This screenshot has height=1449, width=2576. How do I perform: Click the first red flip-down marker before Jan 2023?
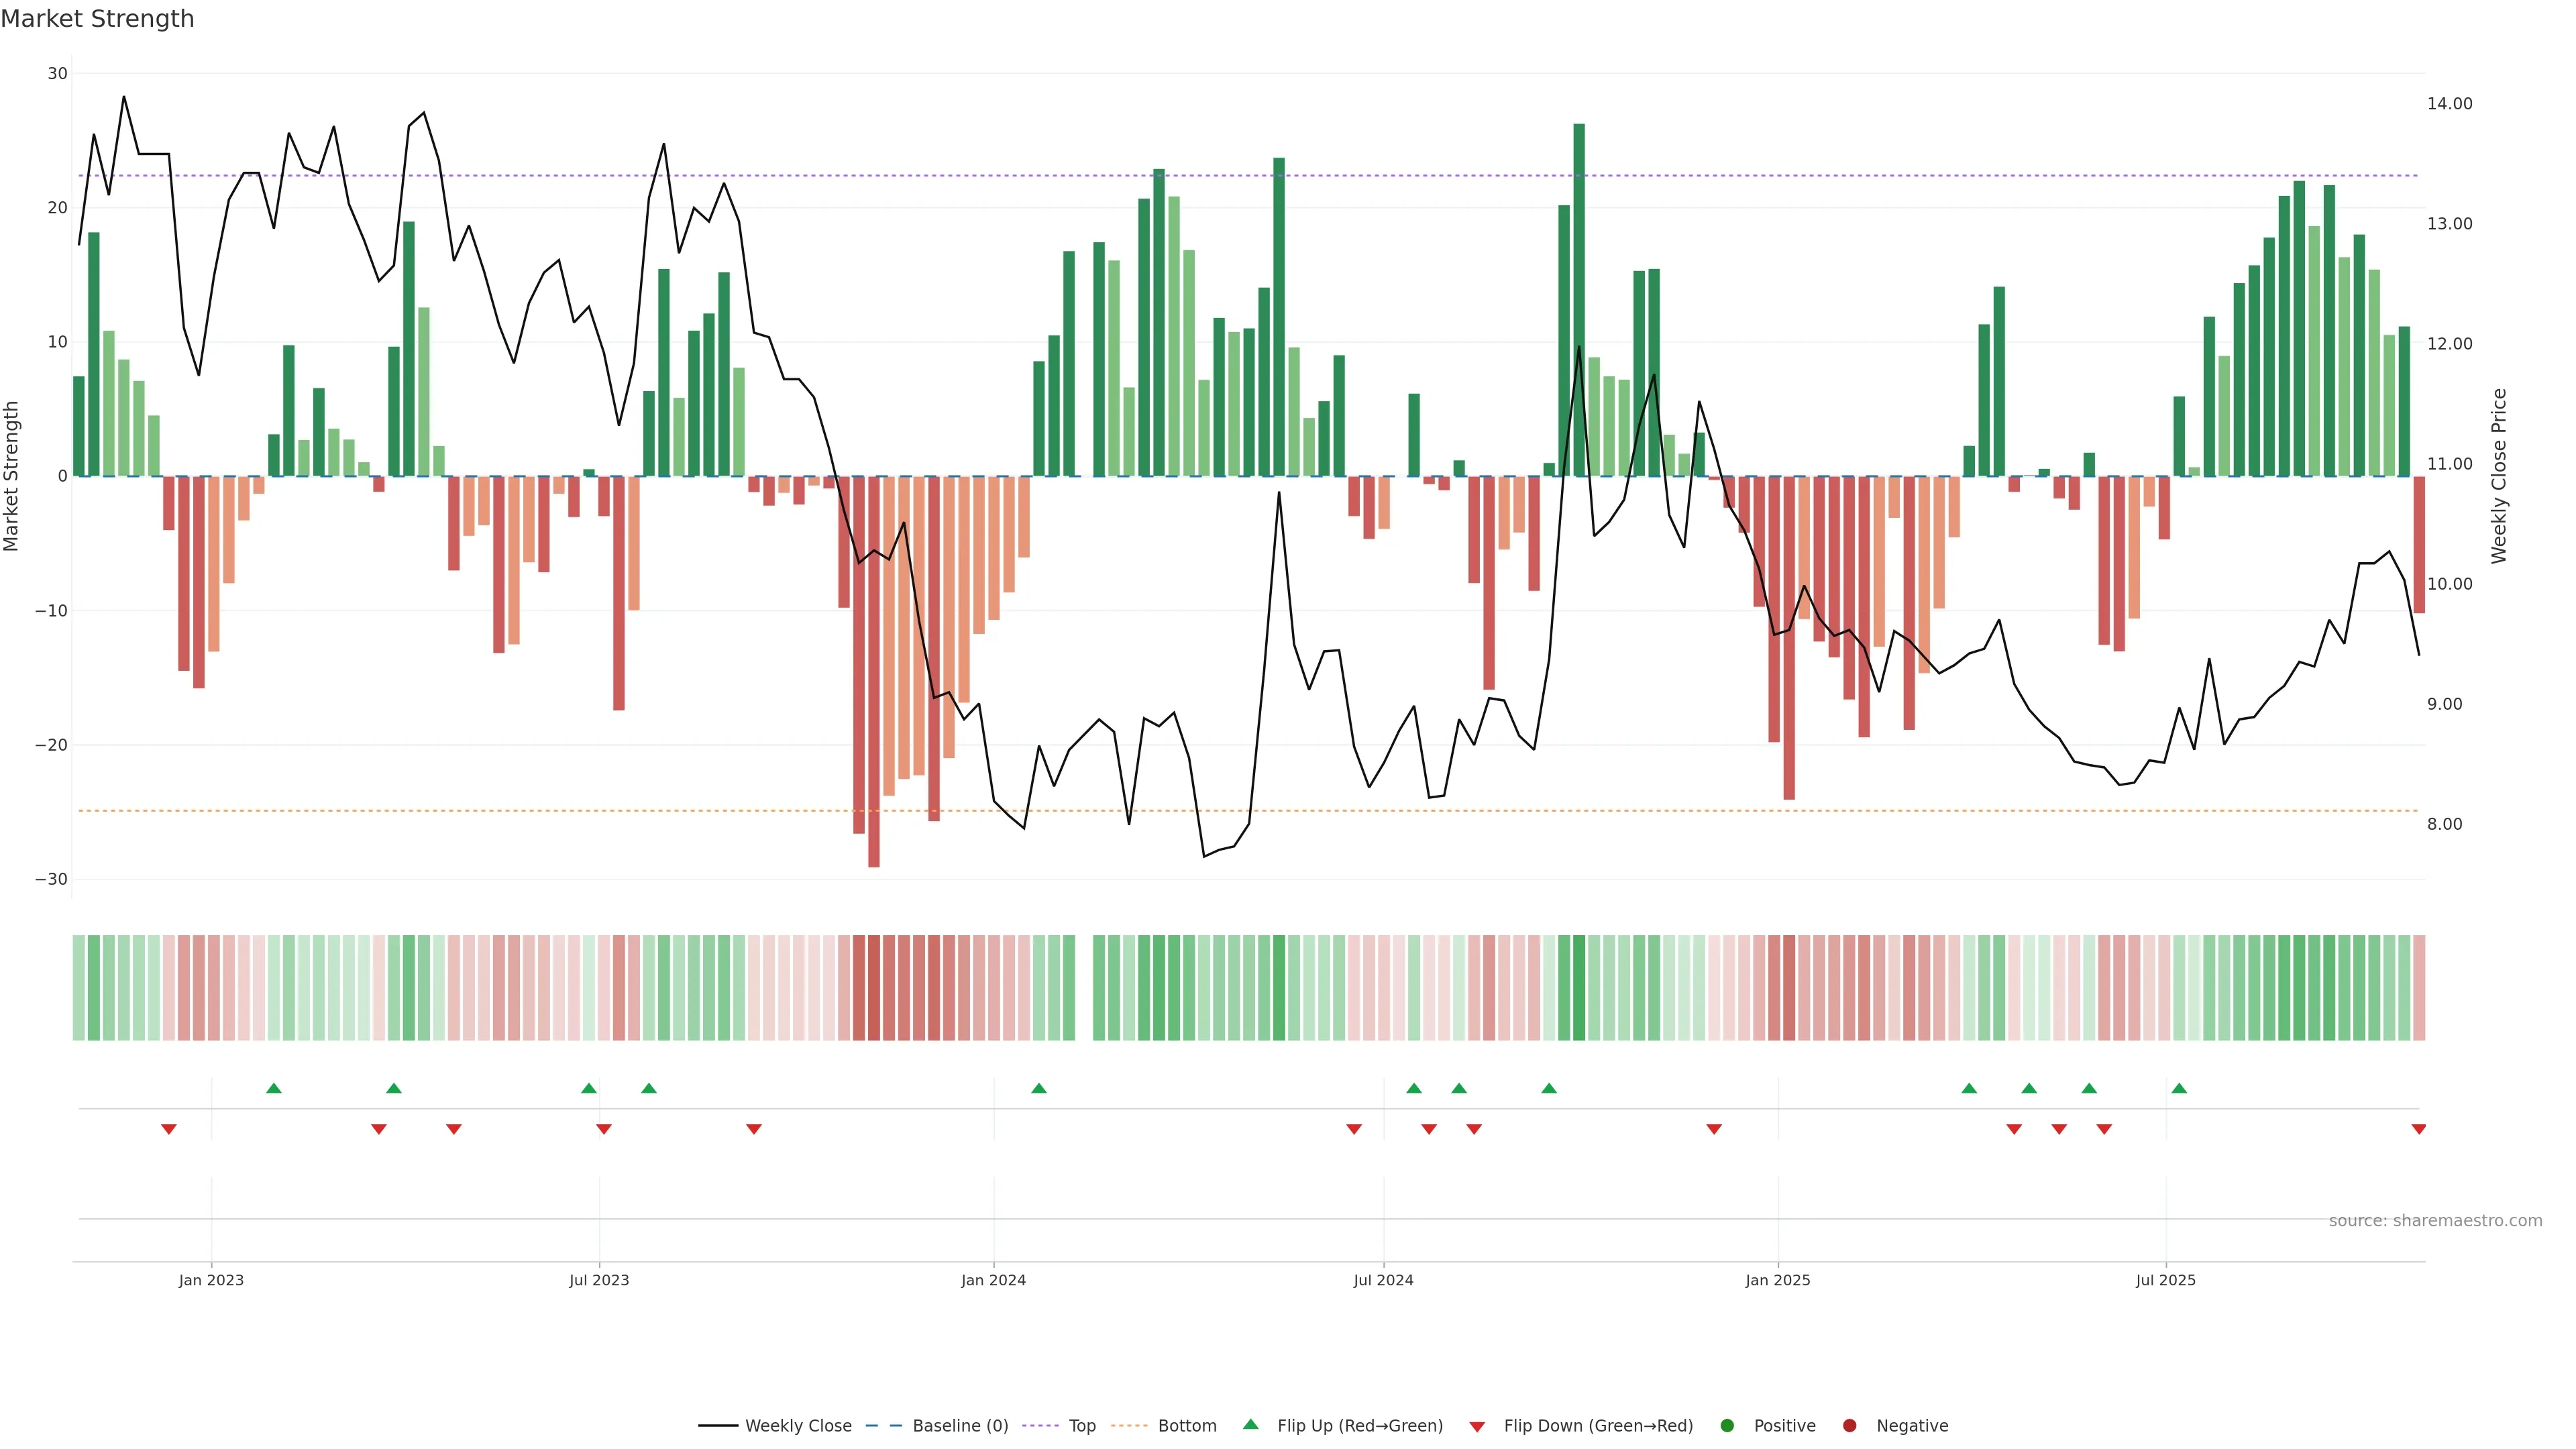coord(168,1129)
